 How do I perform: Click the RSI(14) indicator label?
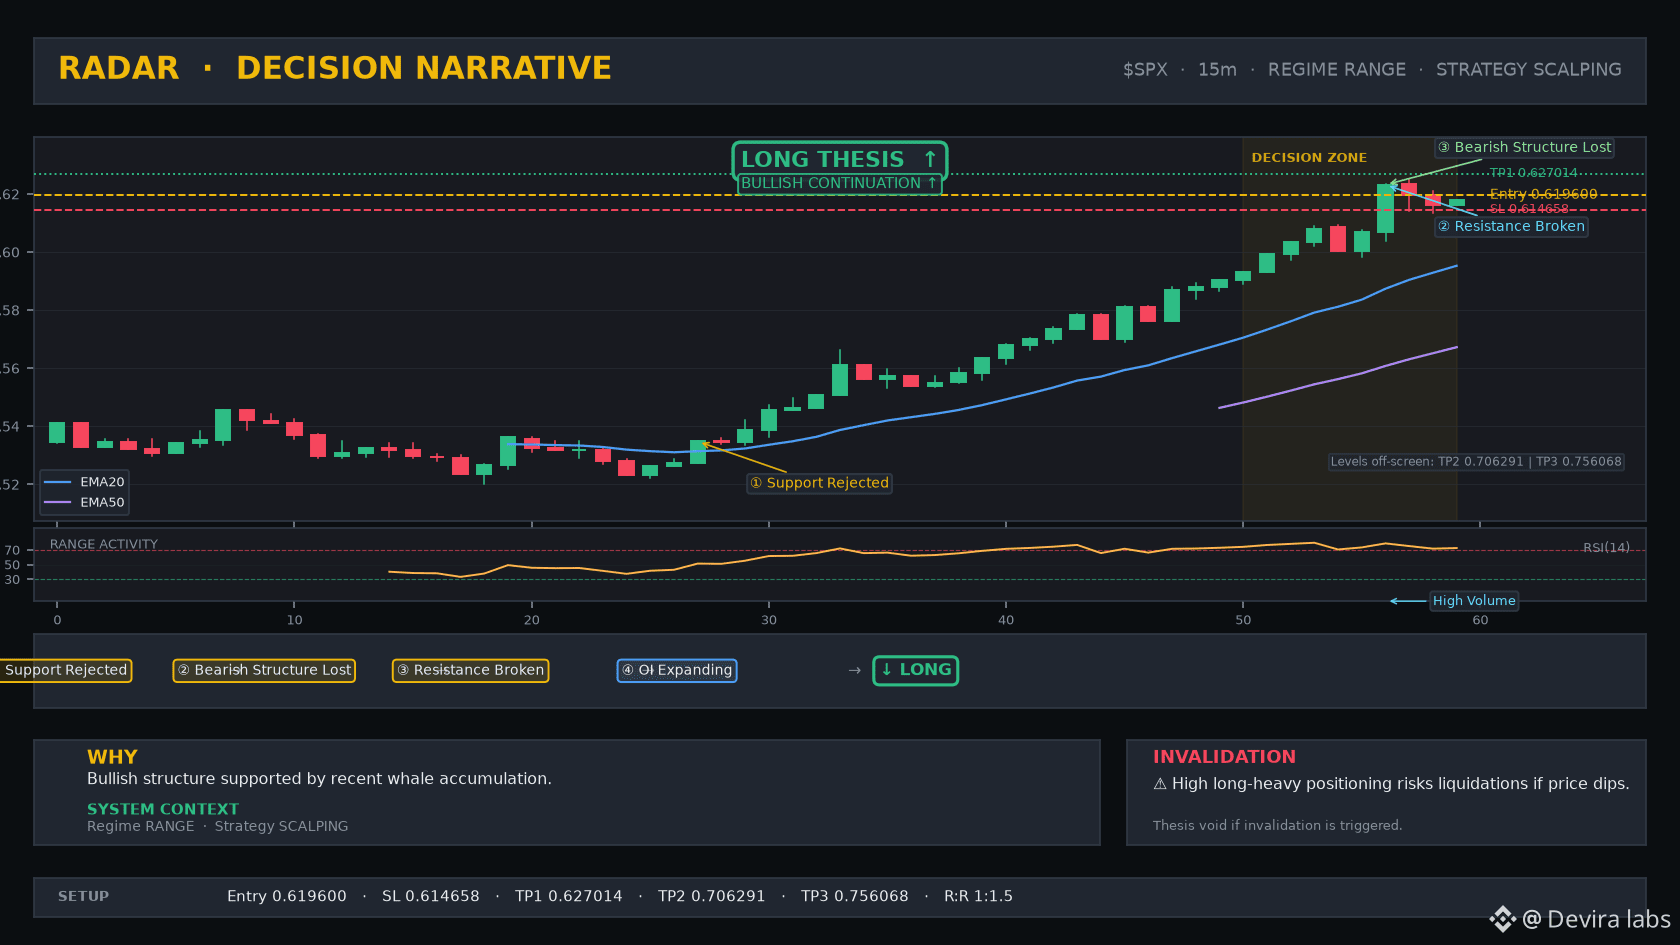tap(1606, 547)
